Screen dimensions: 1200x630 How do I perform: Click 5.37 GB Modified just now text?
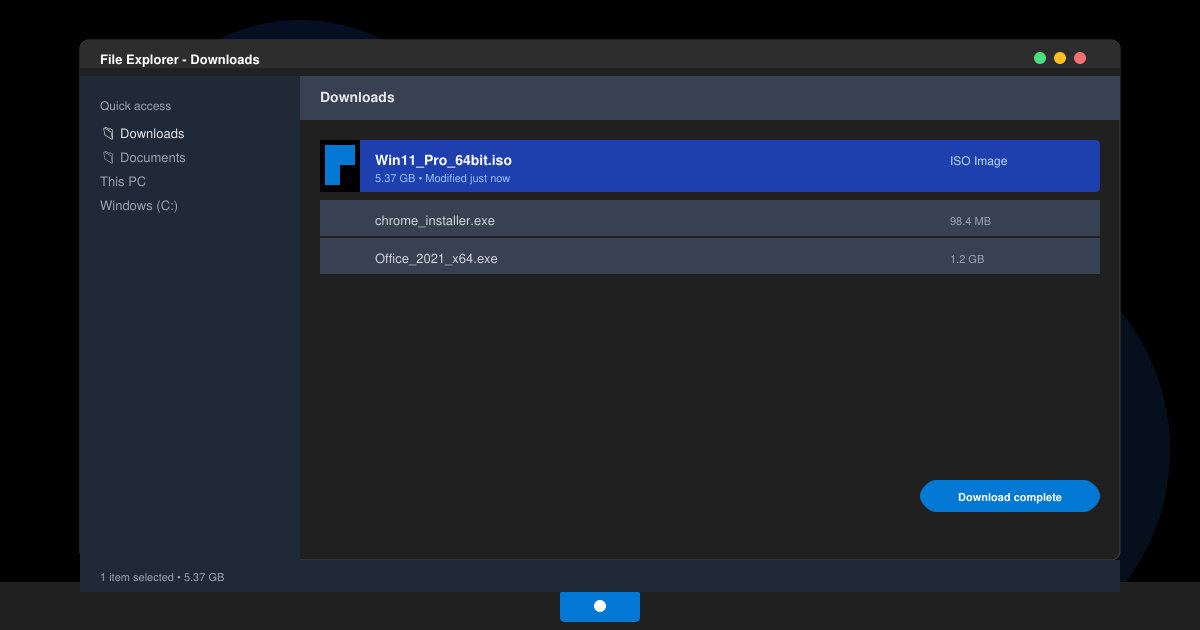coord(442,179)
